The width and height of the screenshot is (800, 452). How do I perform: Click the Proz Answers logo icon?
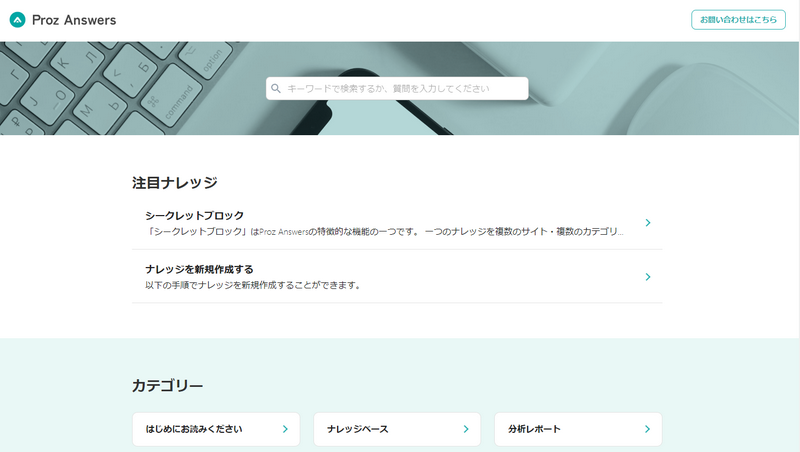tap(17, 20)
